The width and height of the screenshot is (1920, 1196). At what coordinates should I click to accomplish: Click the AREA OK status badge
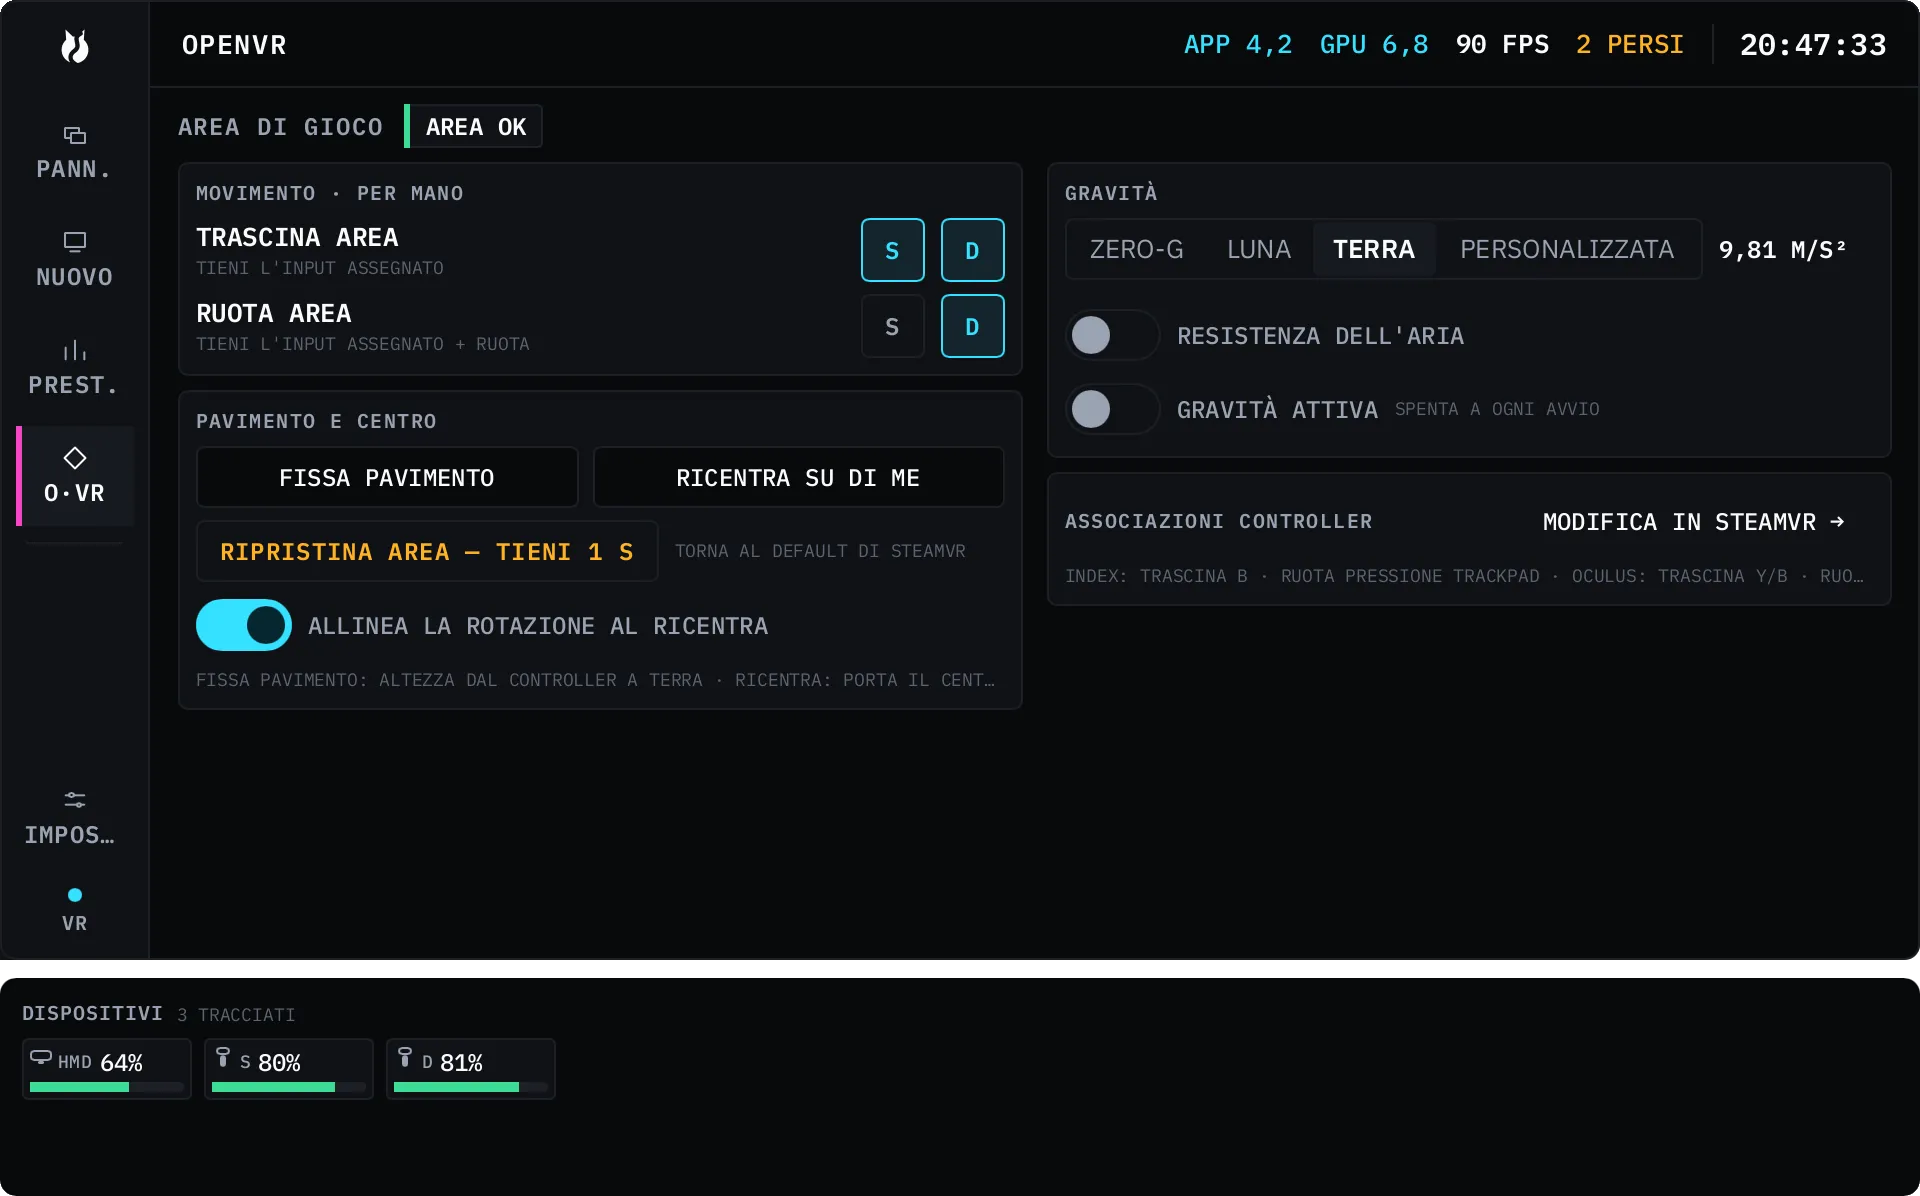click(x=475, y=127)
